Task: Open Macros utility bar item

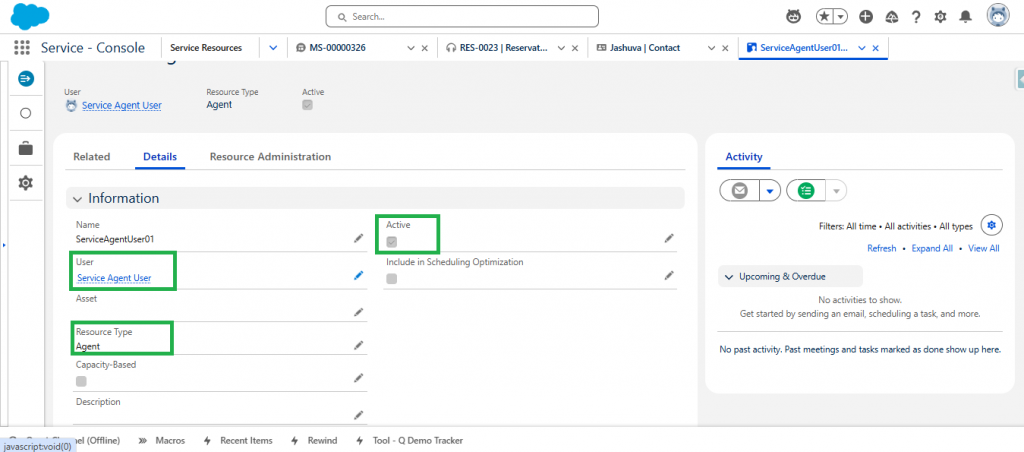Action: point(161,441)
